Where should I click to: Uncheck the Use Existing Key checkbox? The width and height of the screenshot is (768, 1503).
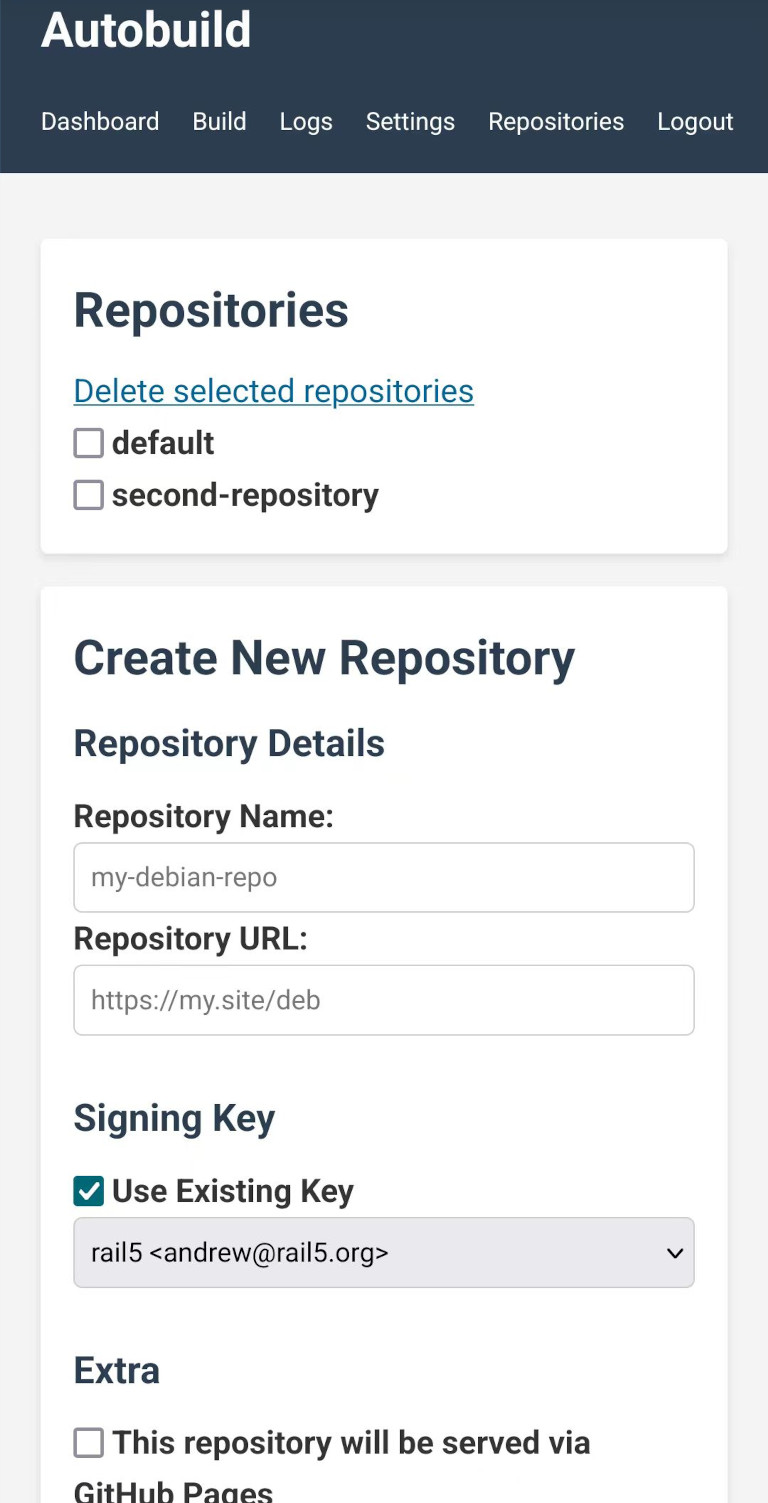point(89,1191)
